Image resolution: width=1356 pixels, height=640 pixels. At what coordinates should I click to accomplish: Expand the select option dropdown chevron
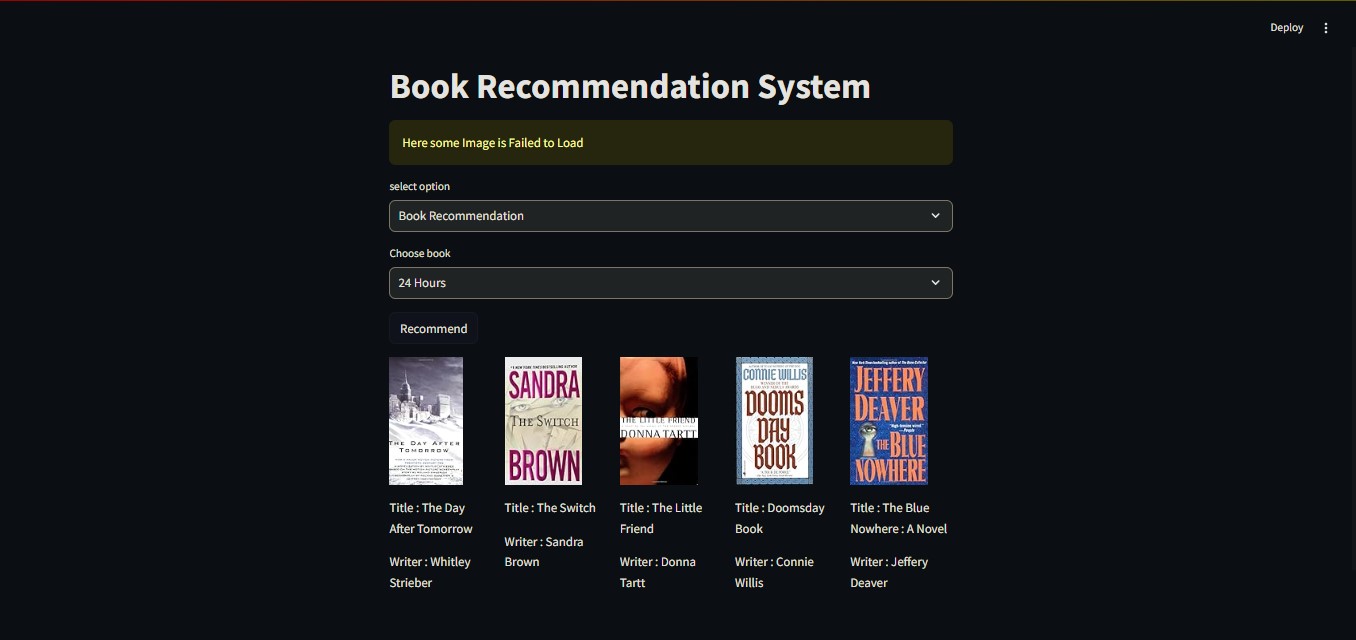point(936,216)
